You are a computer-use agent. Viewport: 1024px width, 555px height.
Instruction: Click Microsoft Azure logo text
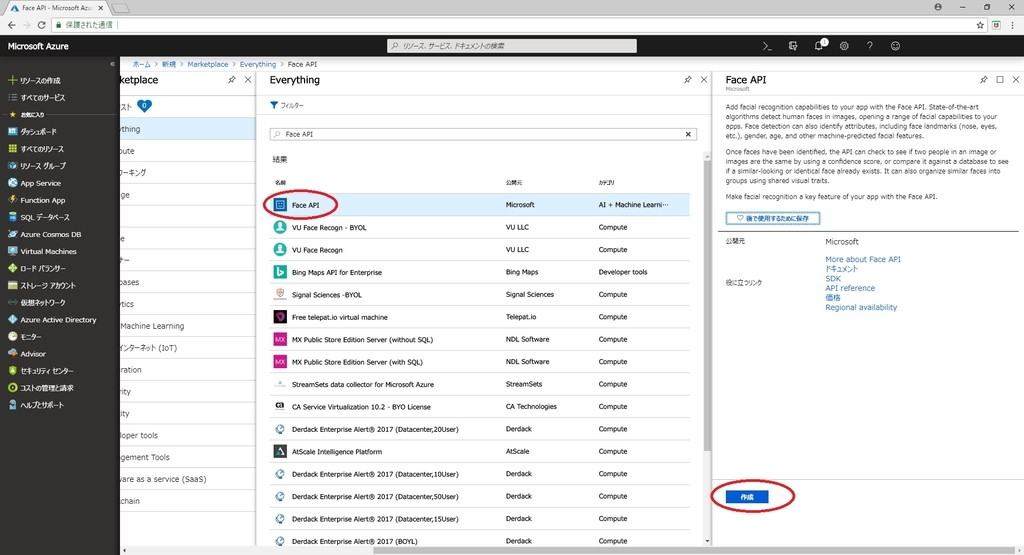tap(38, 46)
